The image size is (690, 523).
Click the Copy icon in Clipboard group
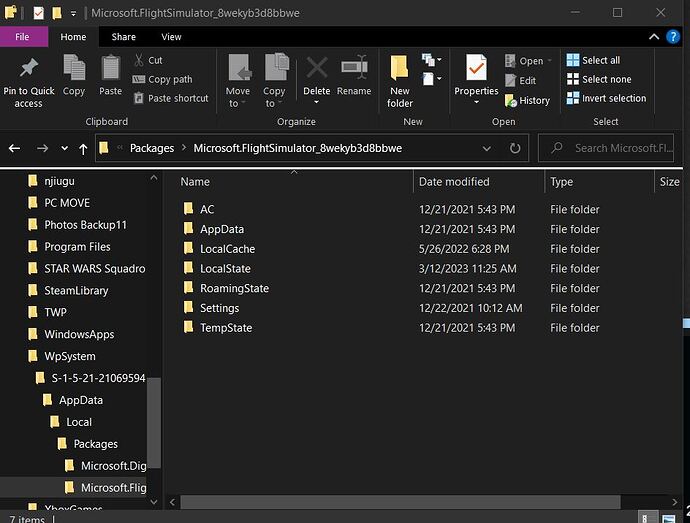tap(74, 67)
